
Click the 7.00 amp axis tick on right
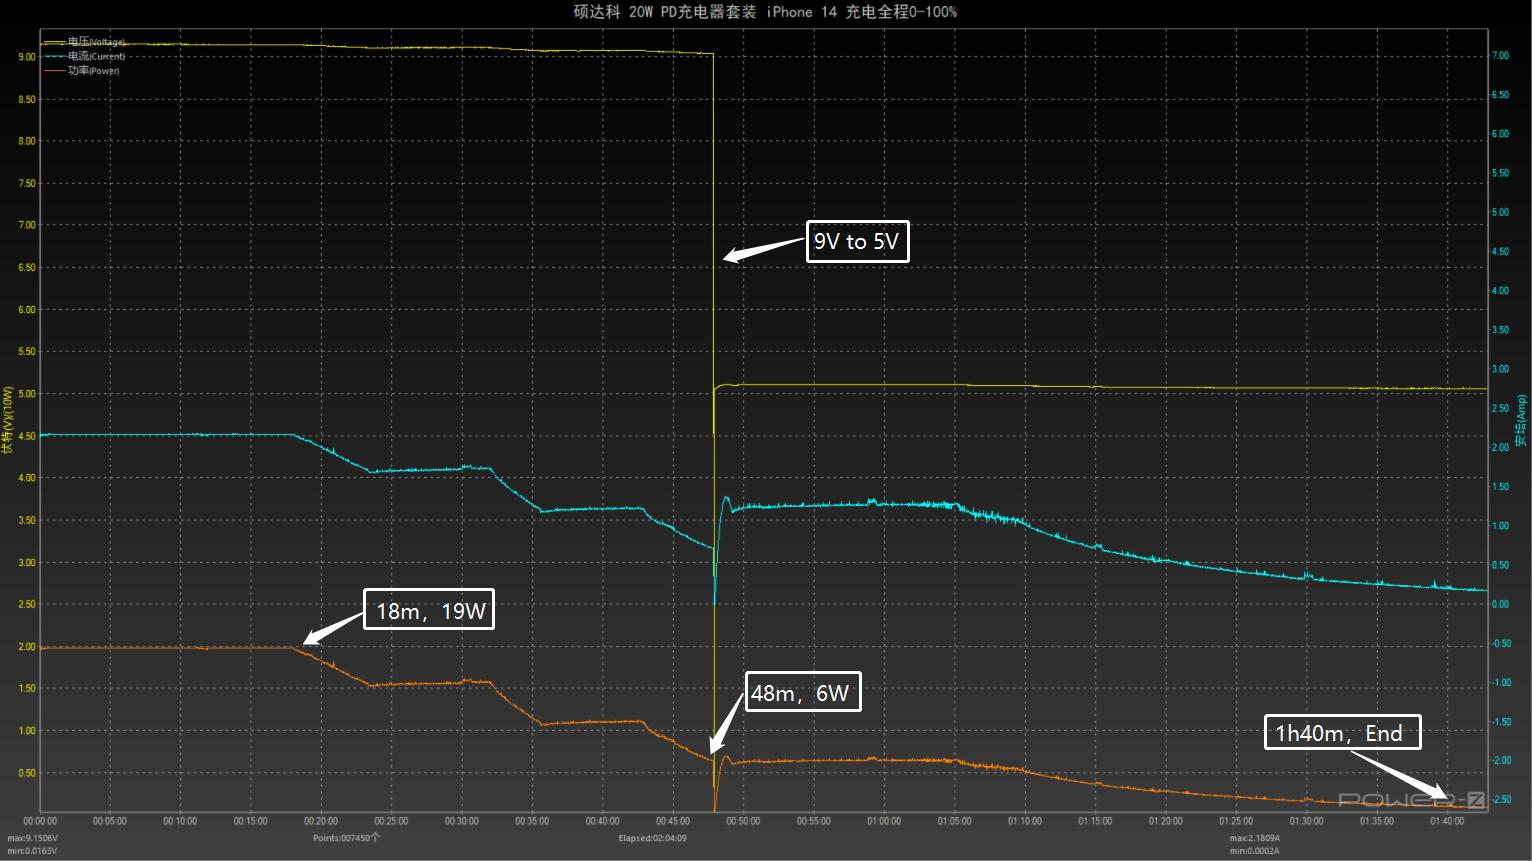(1500, 56)
